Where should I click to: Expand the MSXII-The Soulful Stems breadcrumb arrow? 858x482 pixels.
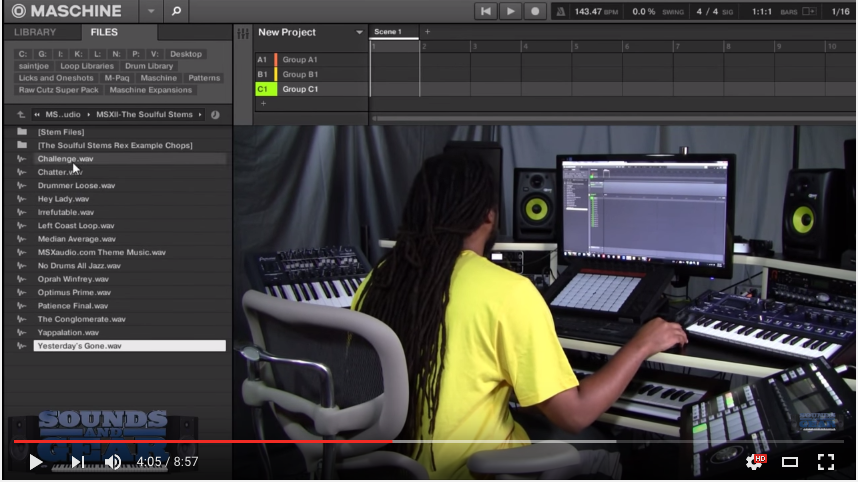point(200,115)
